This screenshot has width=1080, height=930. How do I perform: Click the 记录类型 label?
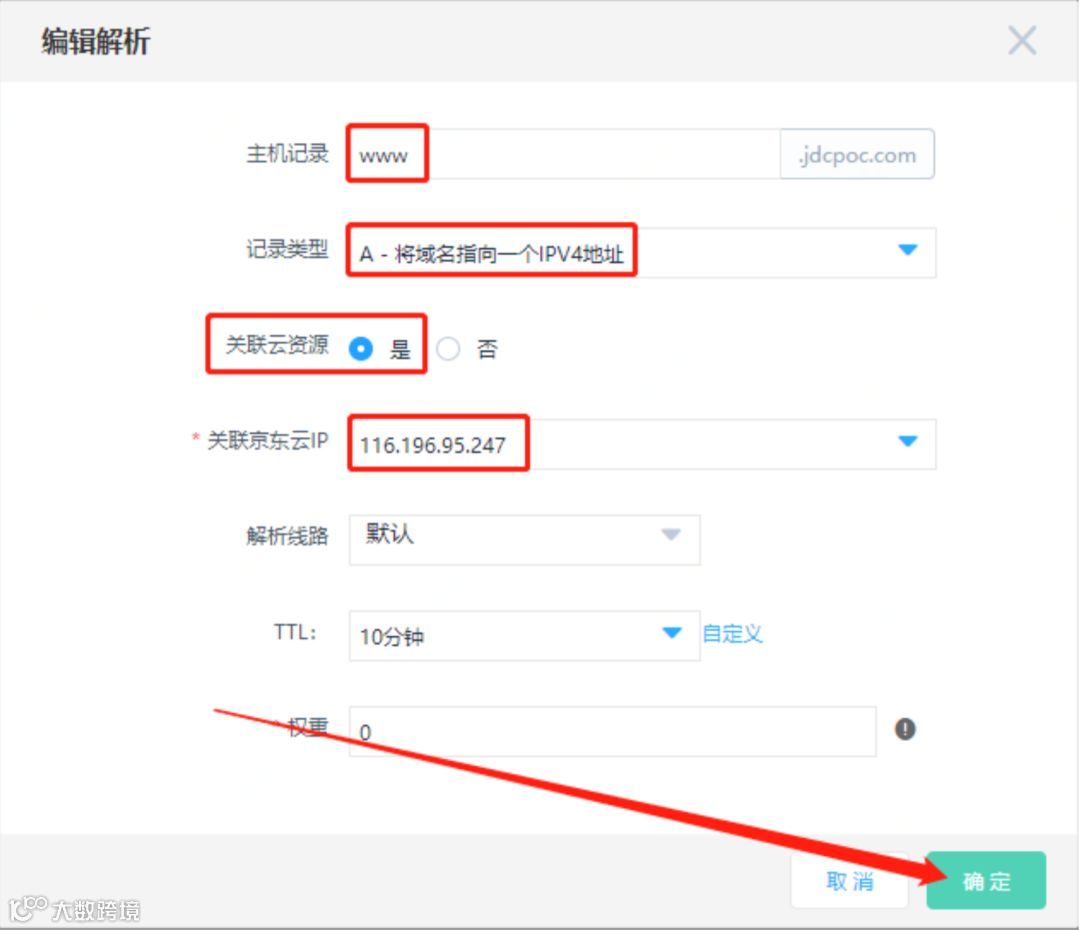point(287,249)
